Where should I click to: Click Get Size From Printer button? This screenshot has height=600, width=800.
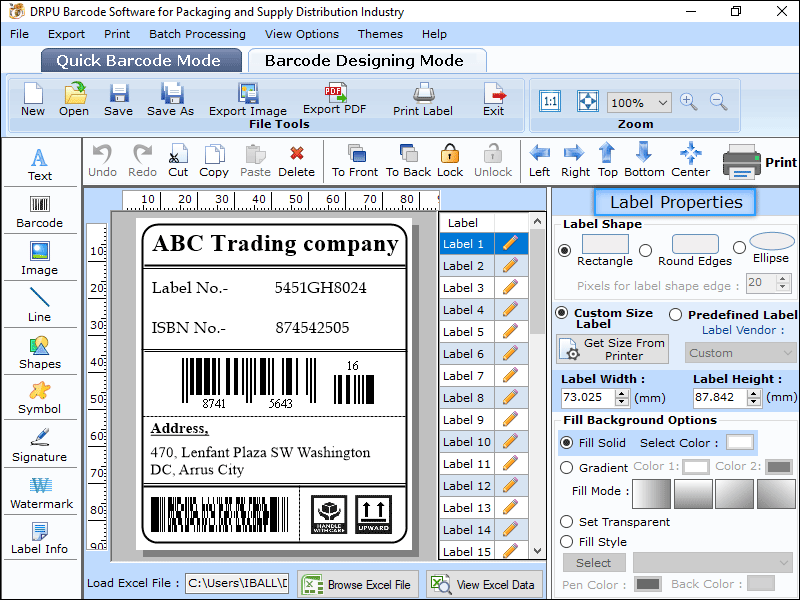pyautogui.click(x=612, y=349)
